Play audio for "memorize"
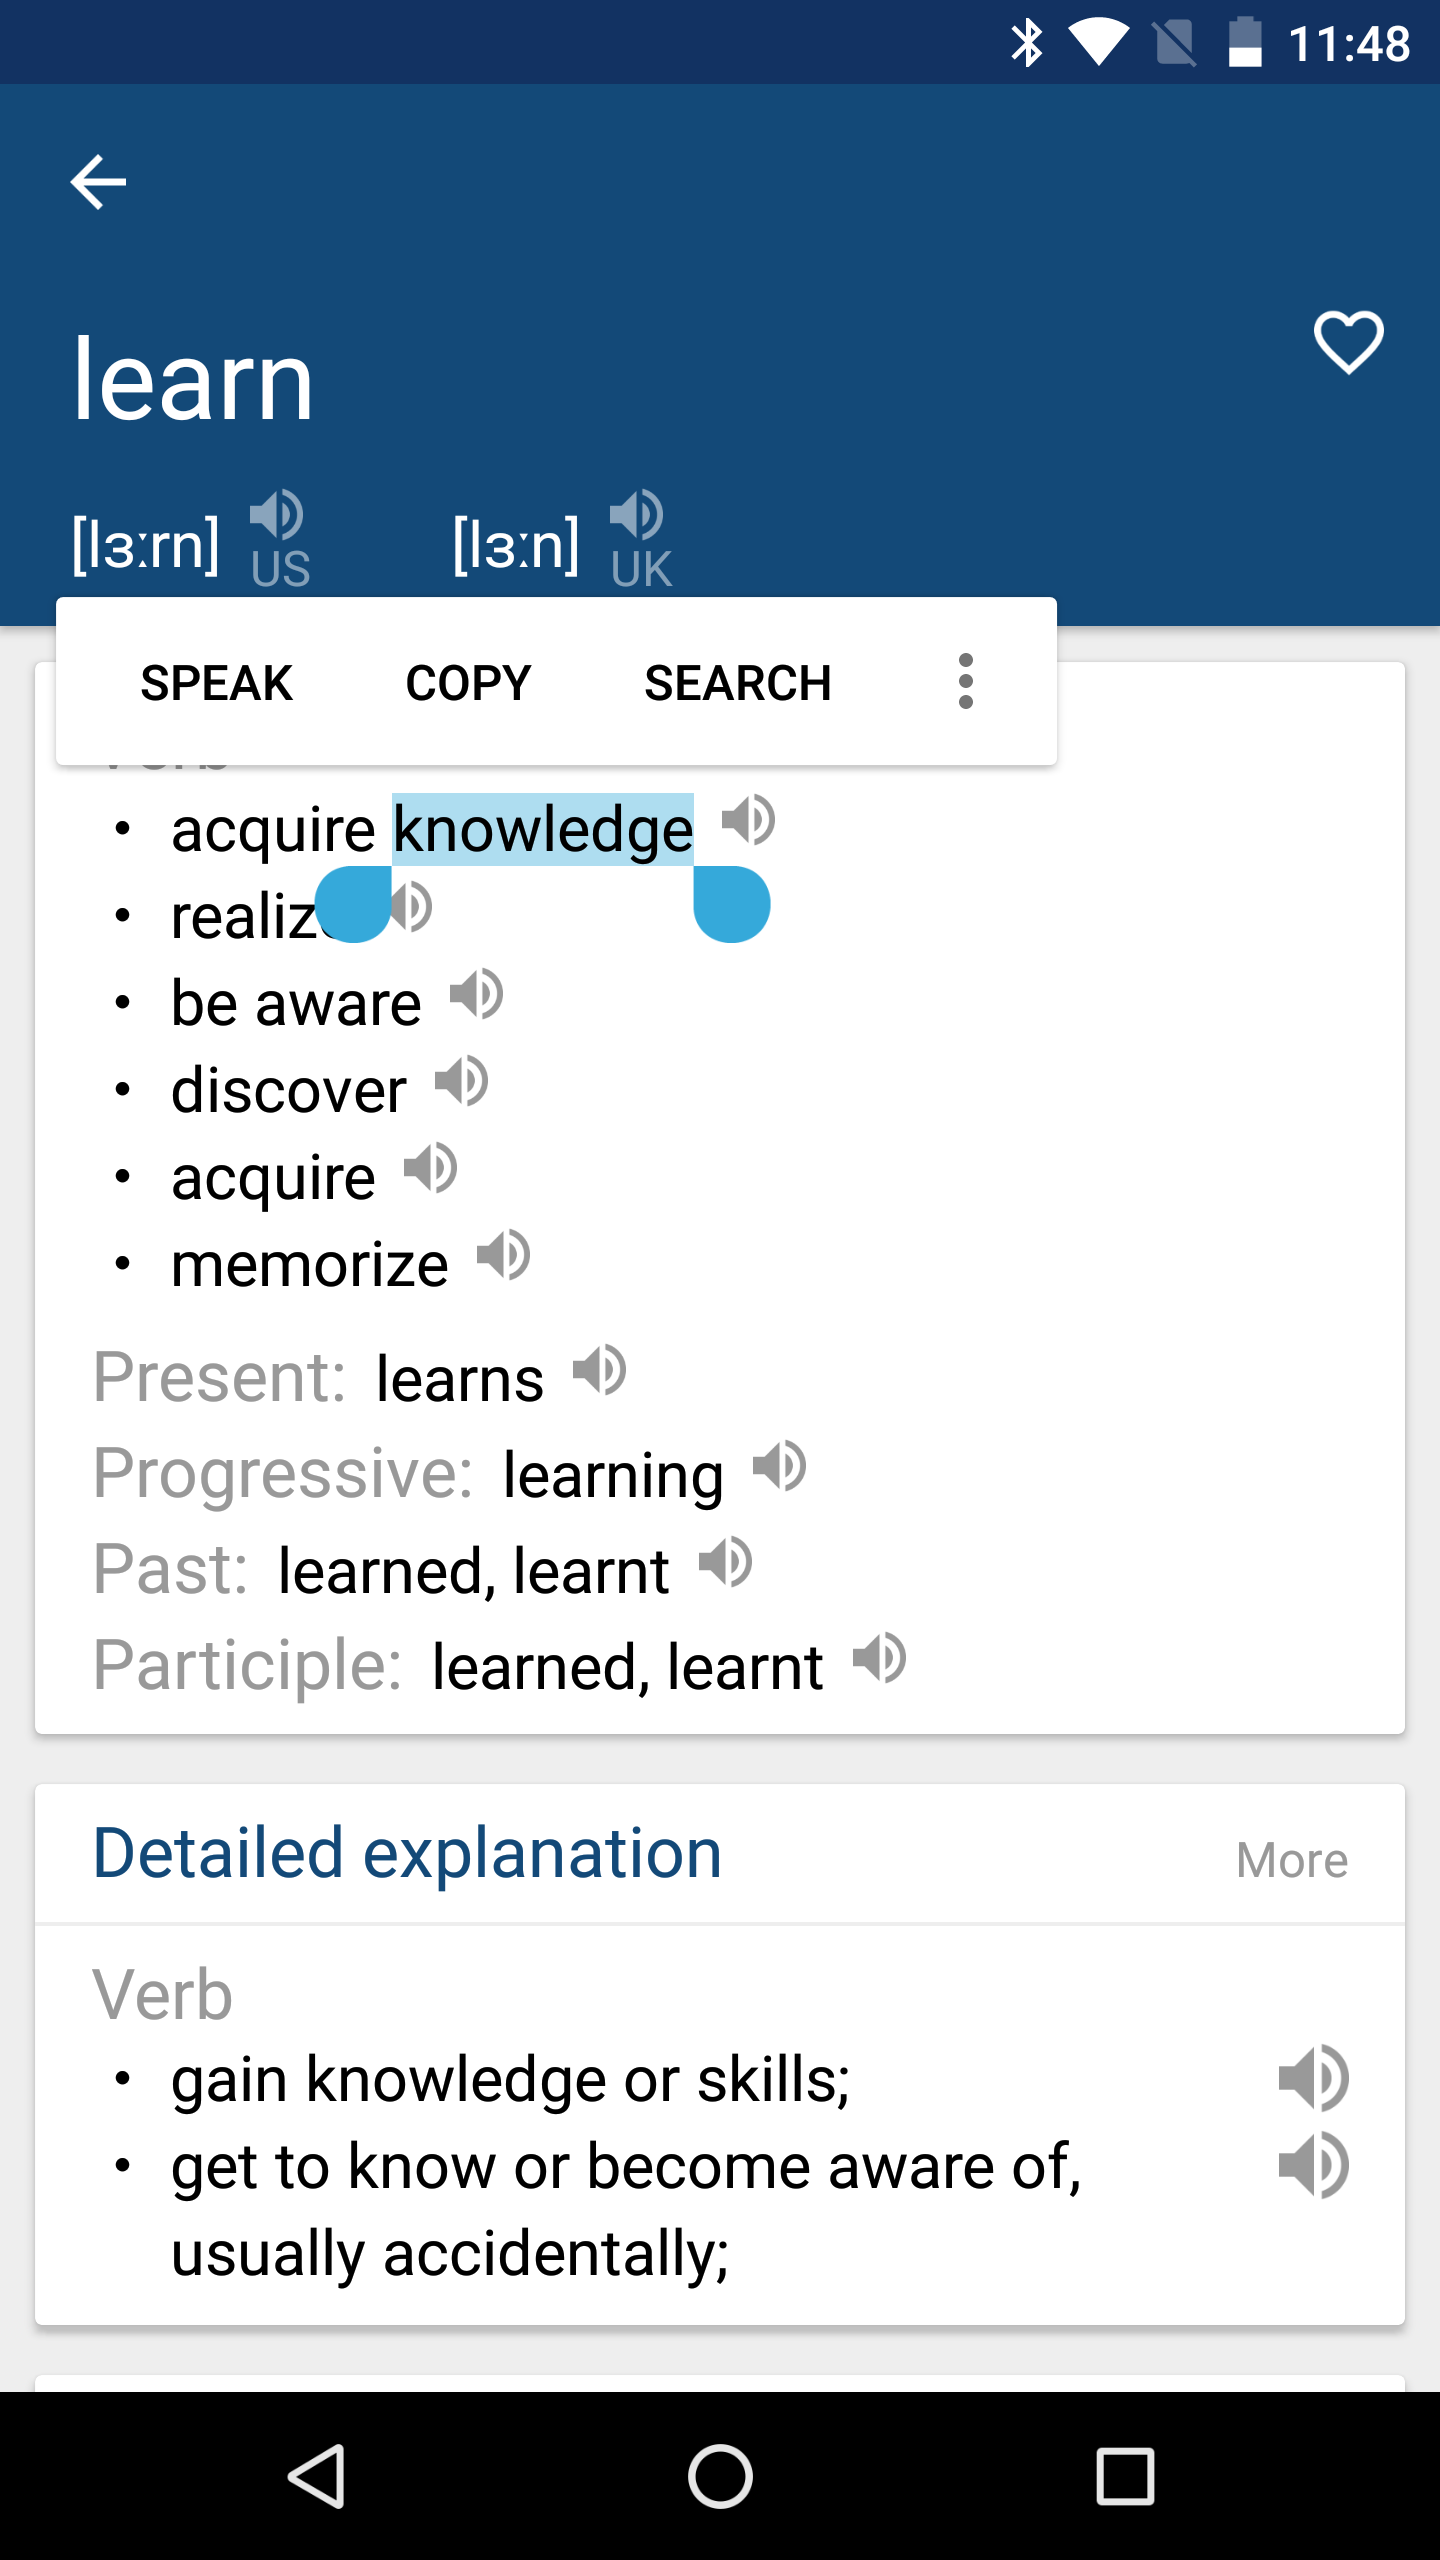1440x2560 pixels. 504,1256
